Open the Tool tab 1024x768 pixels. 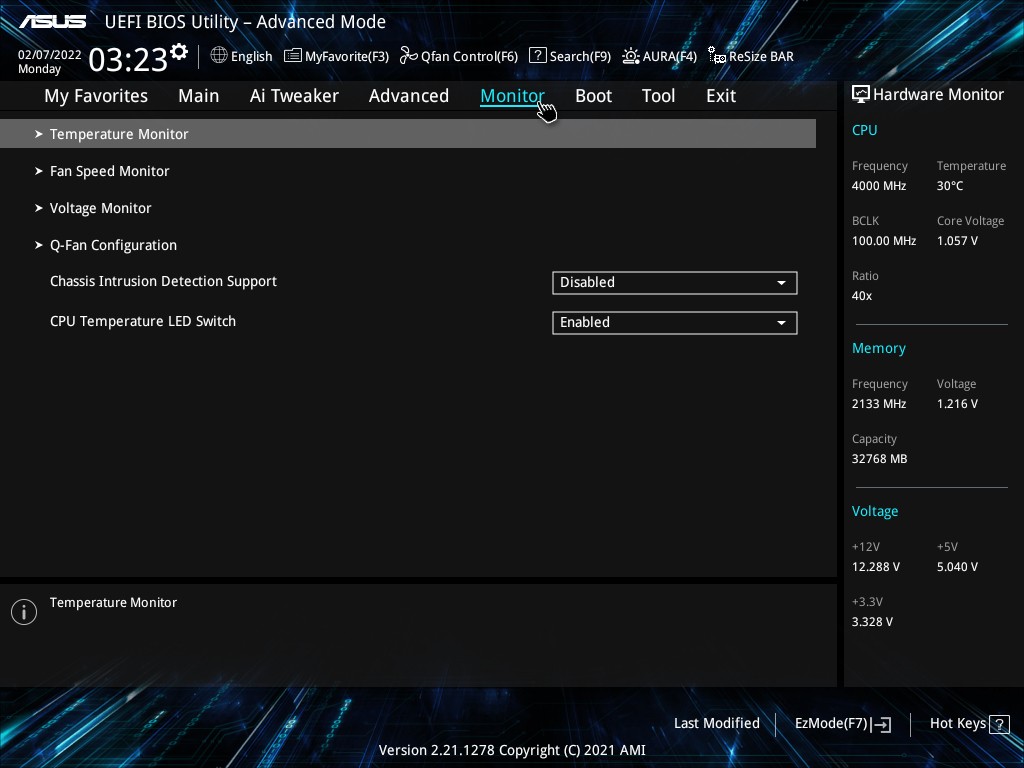pos(658,96)
